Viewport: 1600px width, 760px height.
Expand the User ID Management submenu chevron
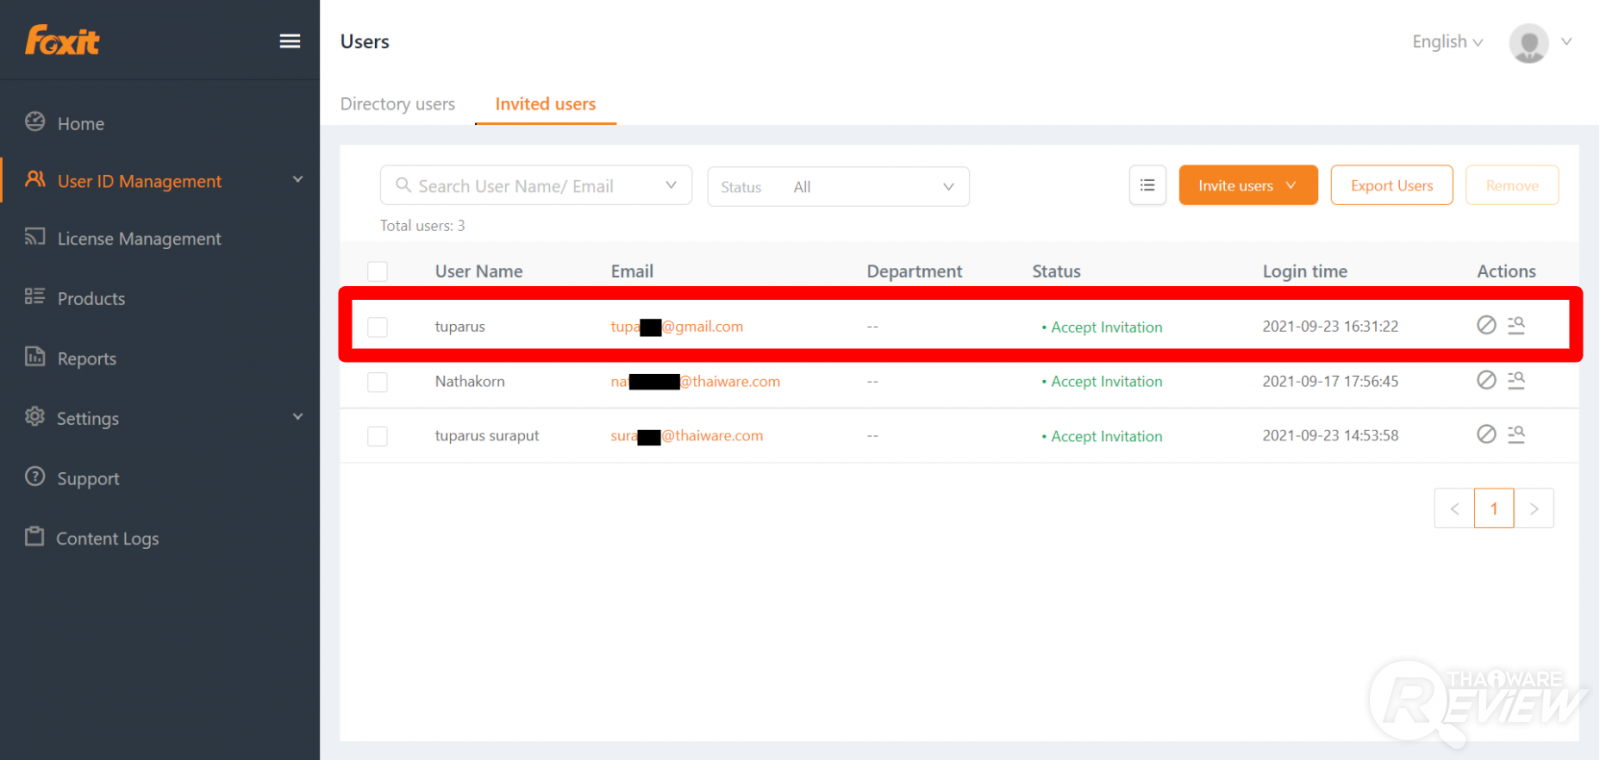[x=297, y=180]
